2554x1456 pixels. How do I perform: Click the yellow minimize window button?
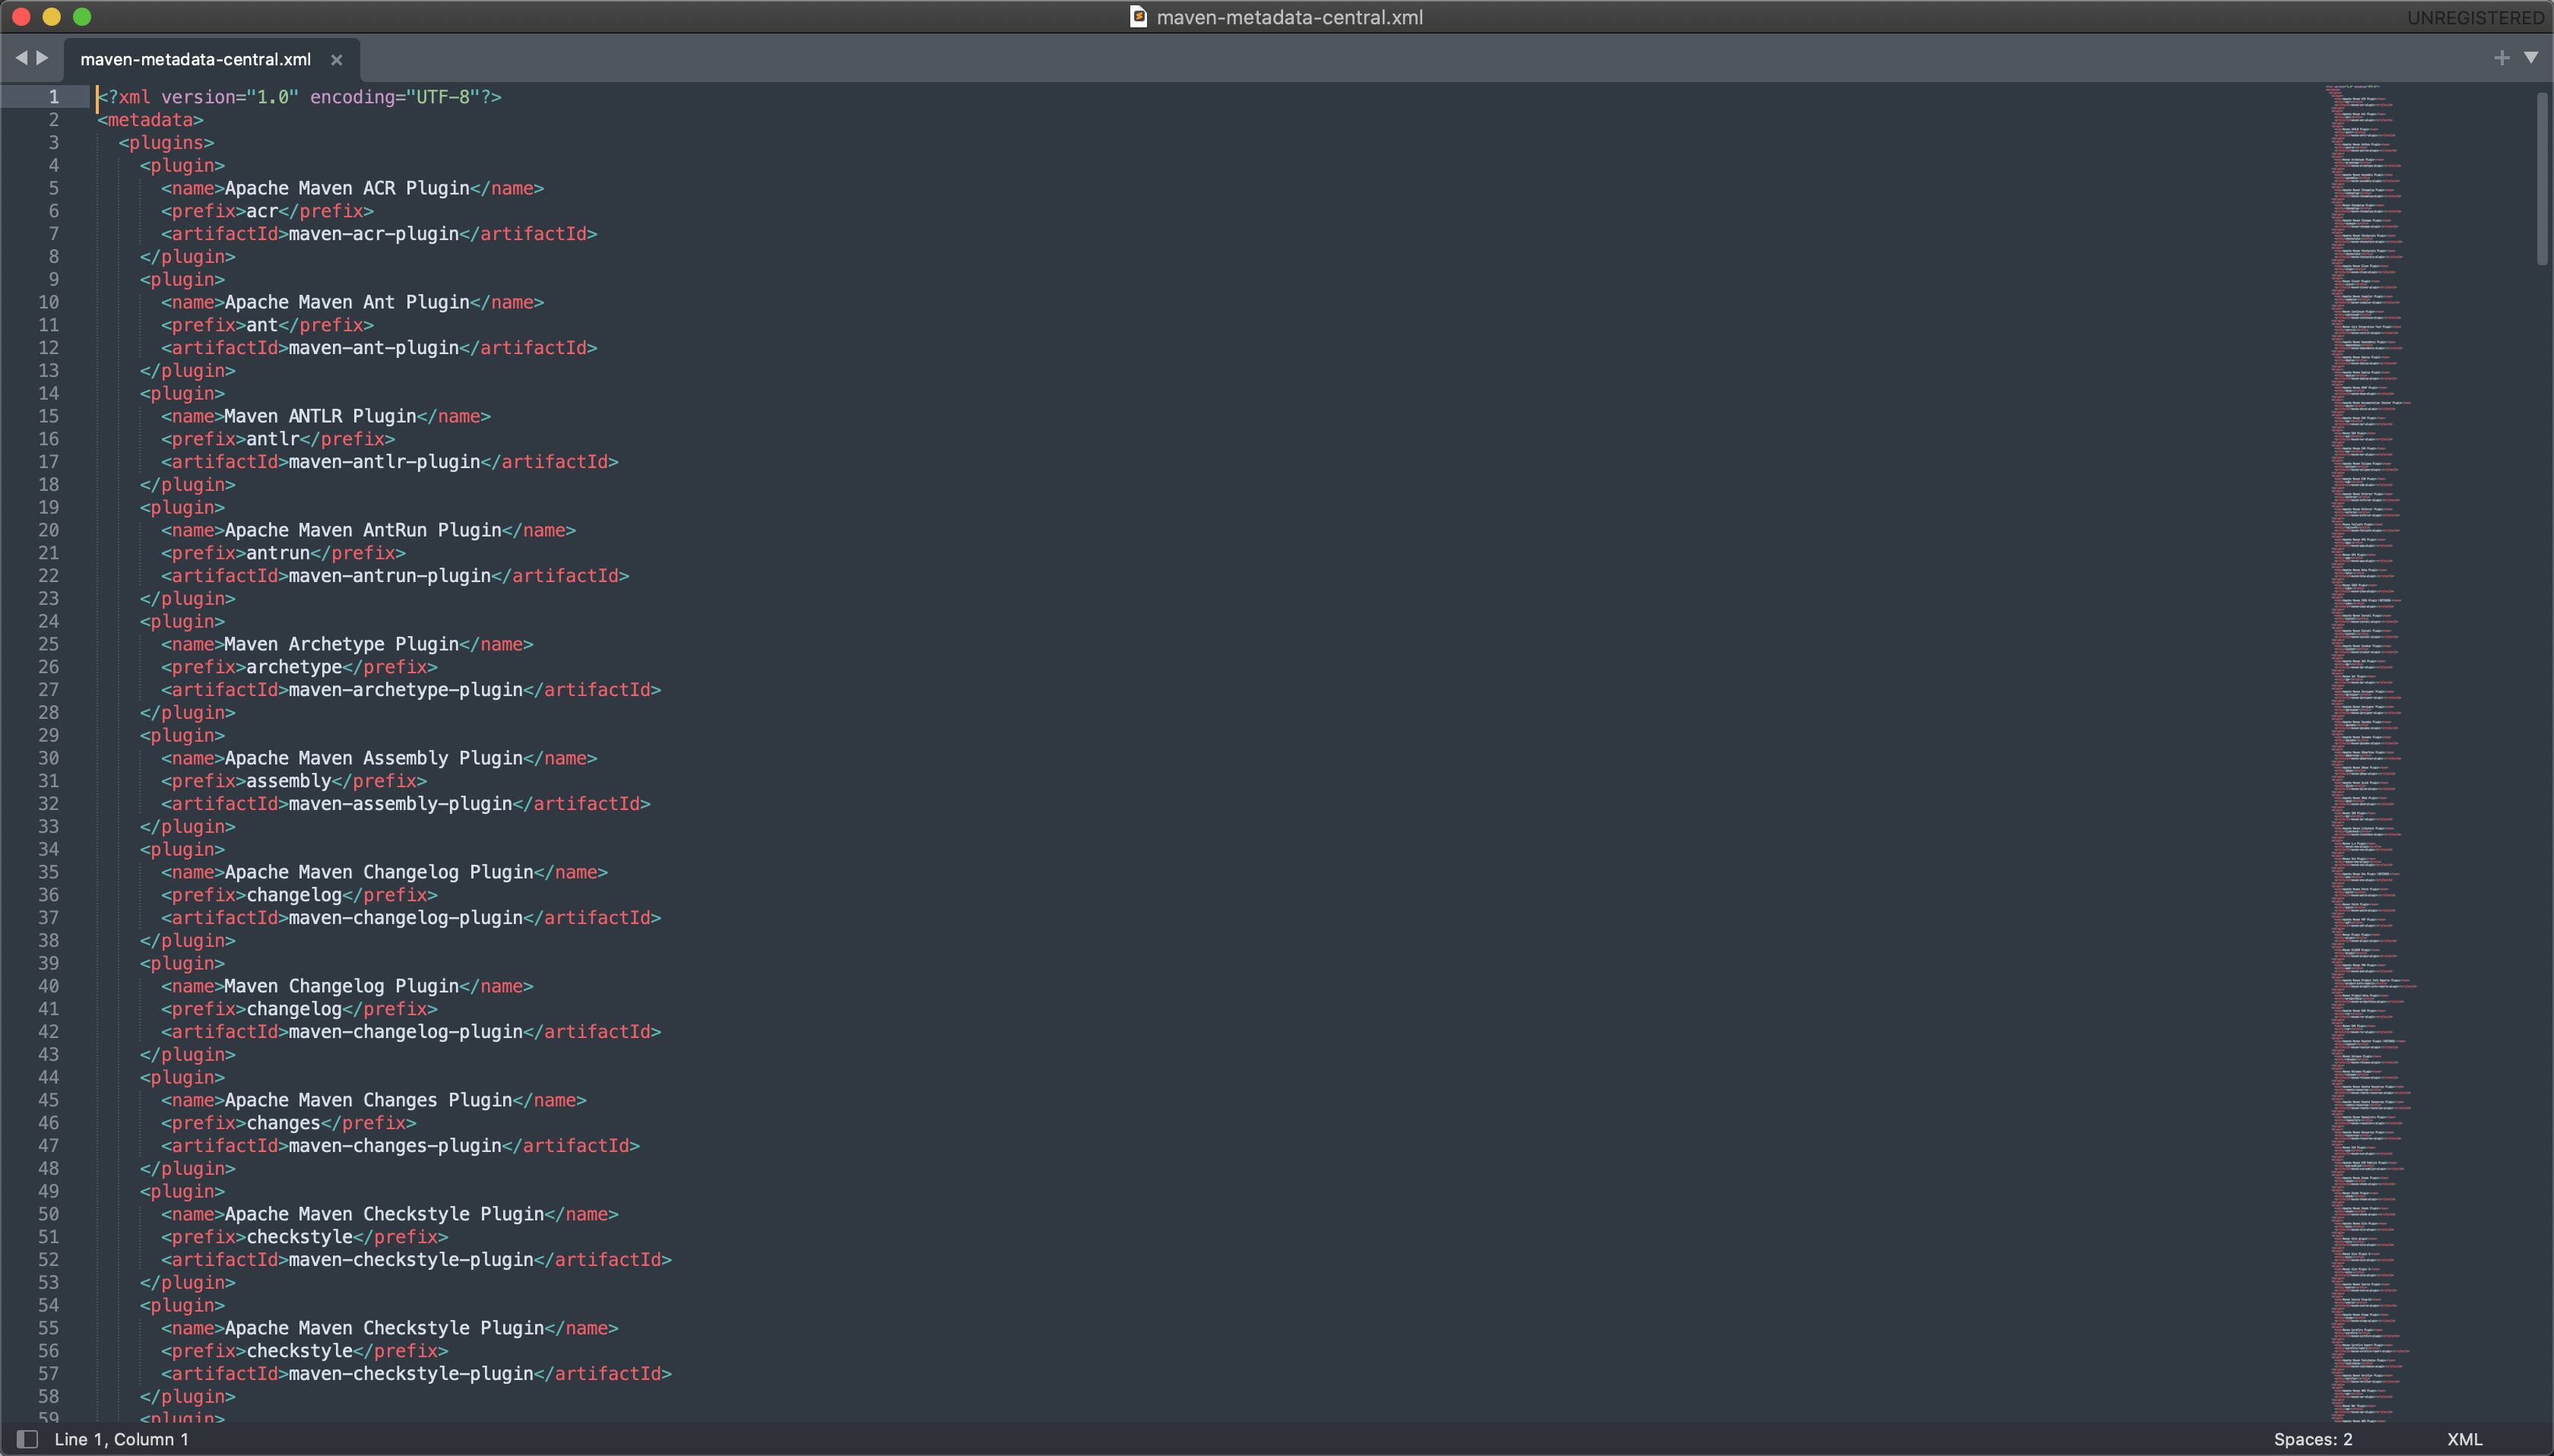52,17
